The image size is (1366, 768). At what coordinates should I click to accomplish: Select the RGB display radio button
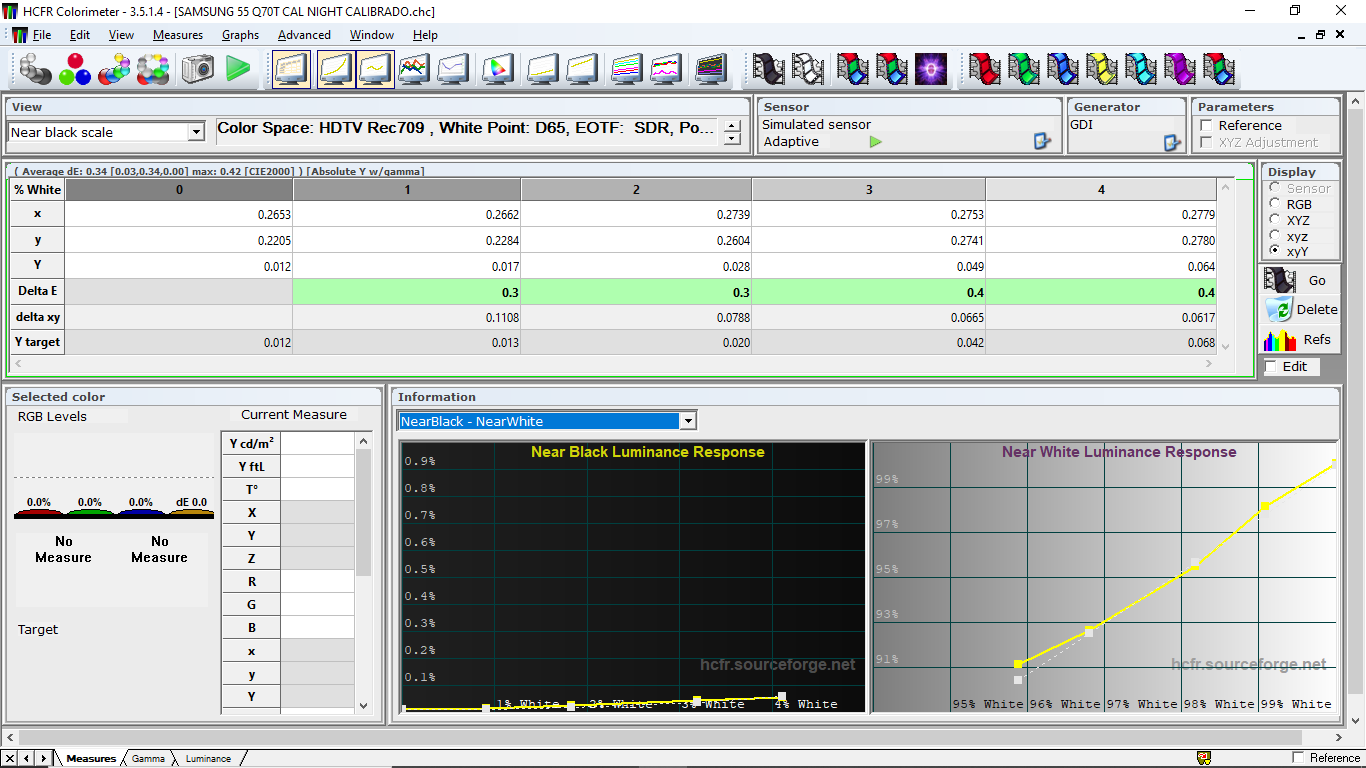click(x=1274, y=204)
